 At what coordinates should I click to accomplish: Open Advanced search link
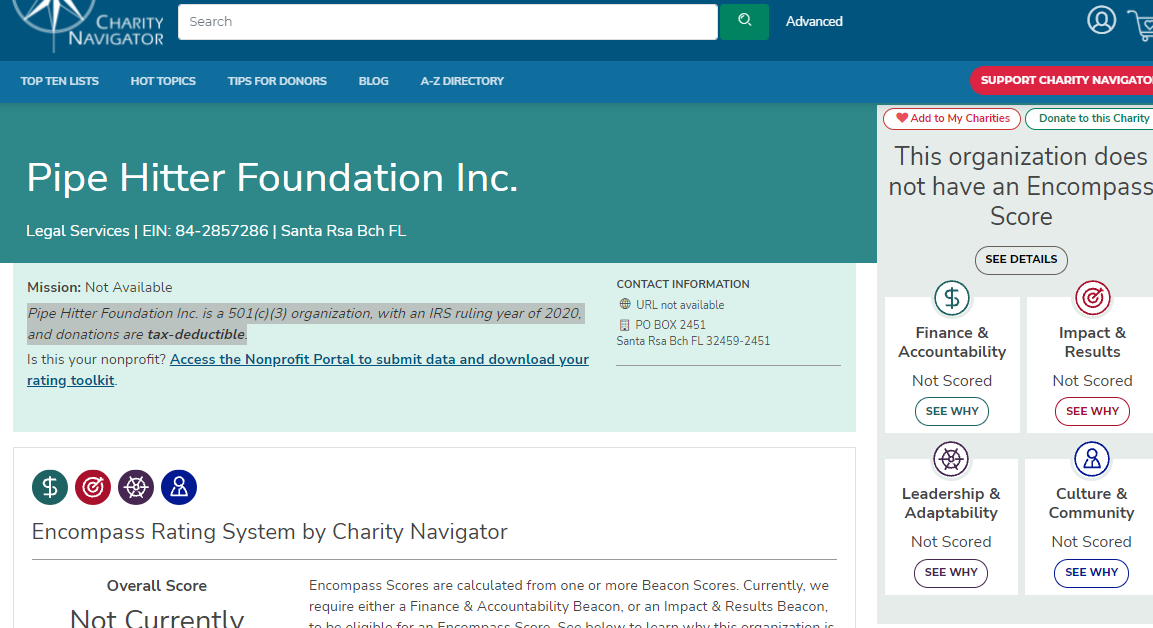(814, 21)
